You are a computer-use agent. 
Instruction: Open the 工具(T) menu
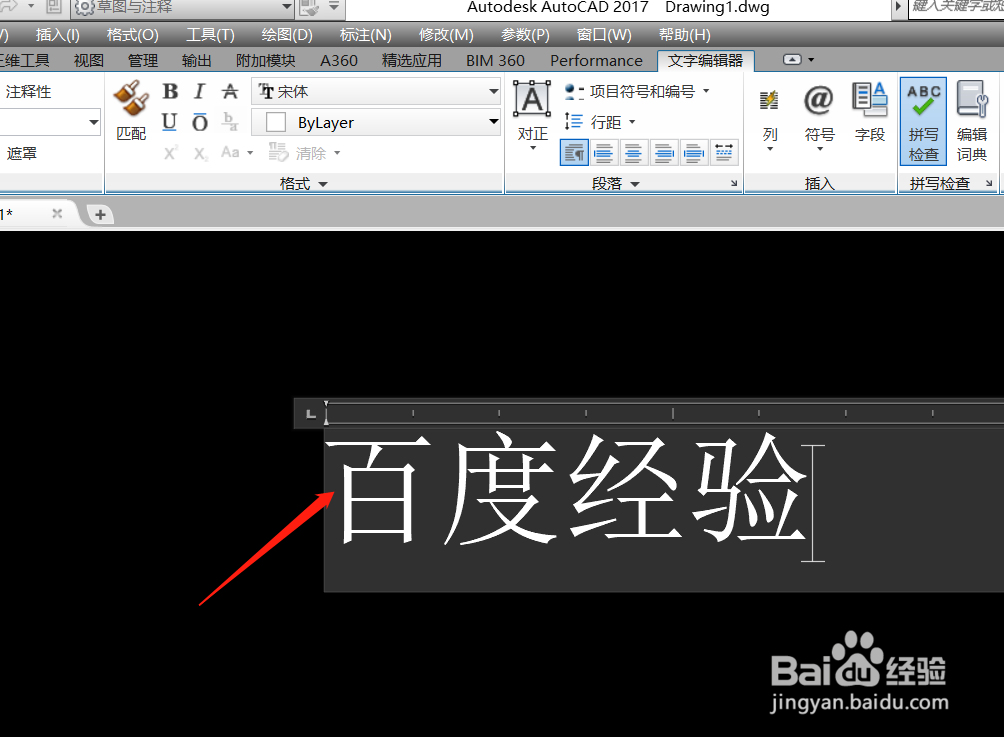point(210,35)
